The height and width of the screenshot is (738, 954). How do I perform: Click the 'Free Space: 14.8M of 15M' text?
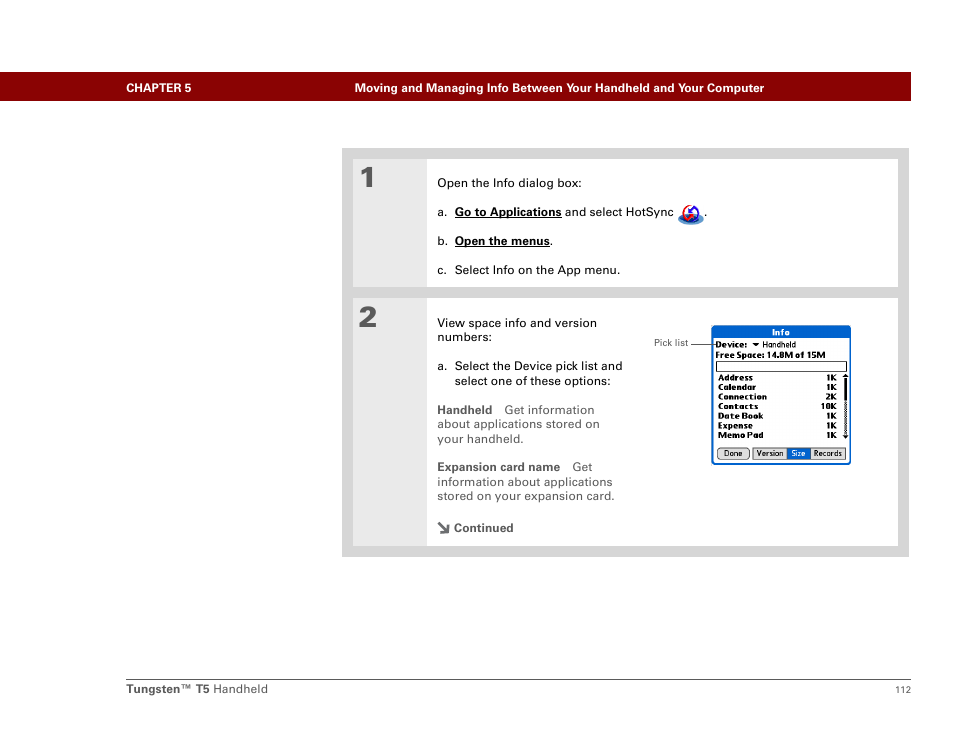tap(770, 355)
